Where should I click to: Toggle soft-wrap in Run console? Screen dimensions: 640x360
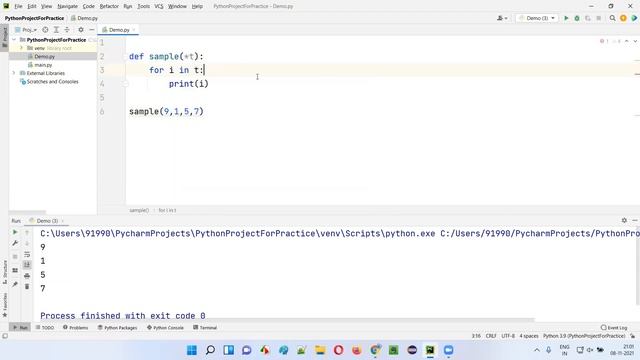coord(27,254)
